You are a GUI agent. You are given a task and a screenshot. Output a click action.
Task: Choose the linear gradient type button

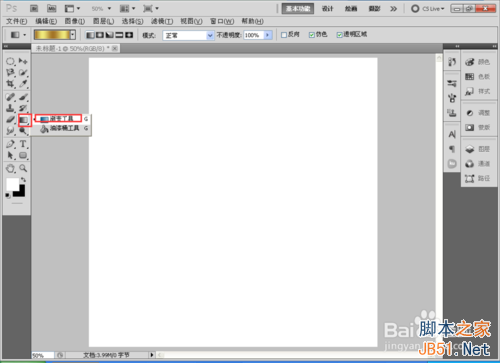click(90, 35)
